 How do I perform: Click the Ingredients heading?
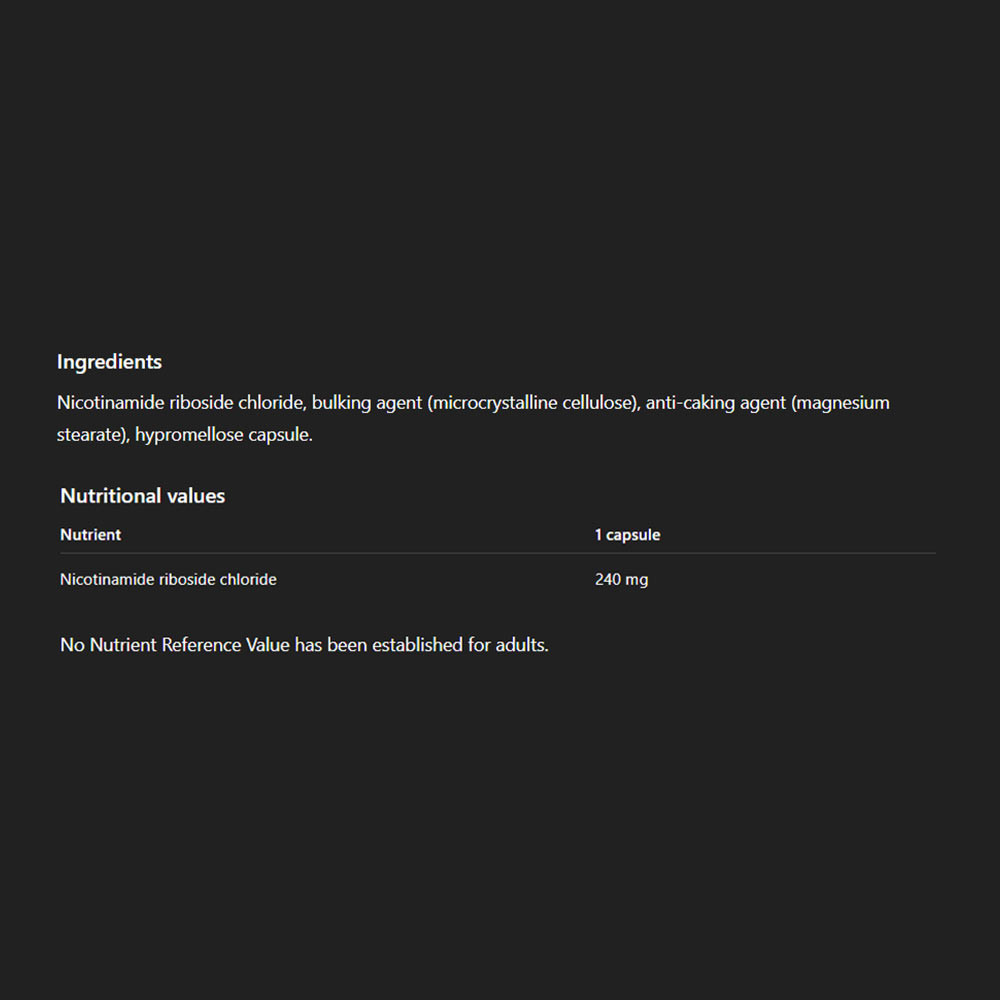click(109, 362)
